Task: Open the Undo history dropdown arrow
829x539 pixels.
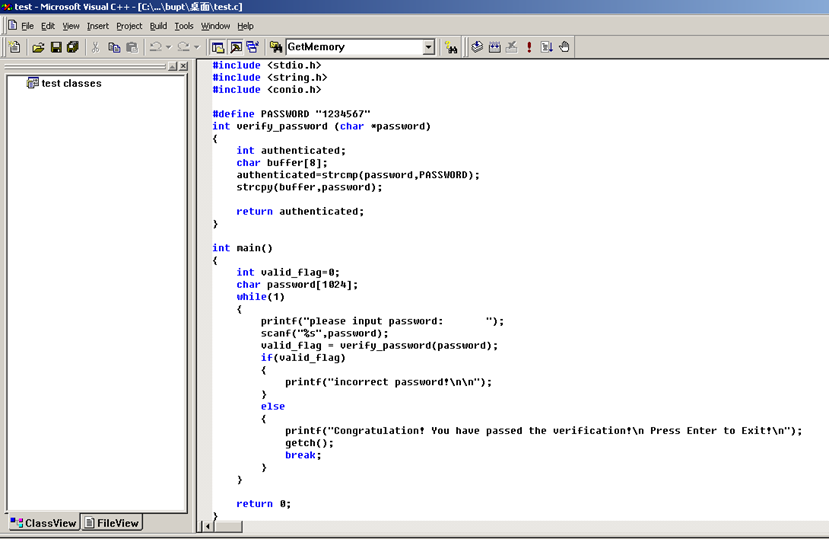Action: point(168,47)
